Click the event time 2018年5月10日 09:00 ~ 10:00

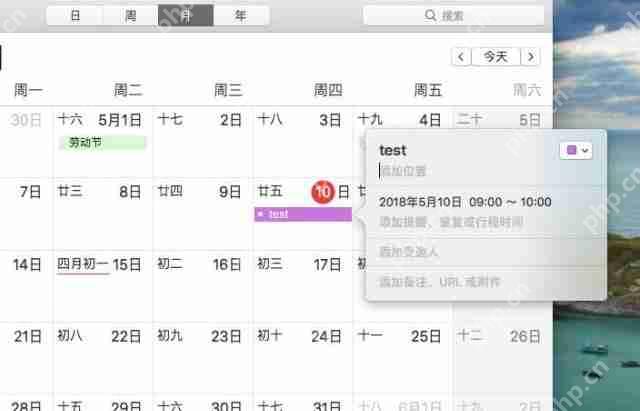(x=465, y=202)
